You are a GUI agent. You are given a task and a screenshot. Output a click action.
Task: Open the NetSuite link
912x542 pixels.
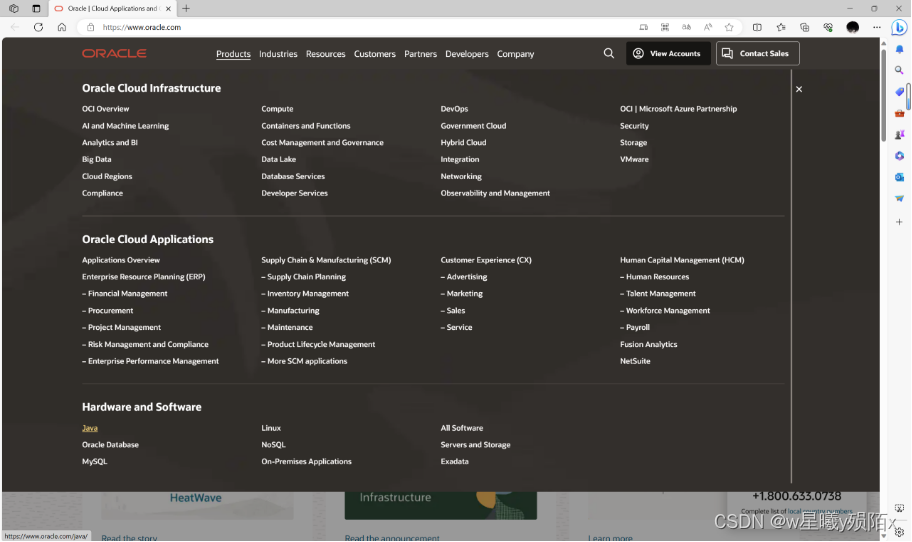(635, 361)
